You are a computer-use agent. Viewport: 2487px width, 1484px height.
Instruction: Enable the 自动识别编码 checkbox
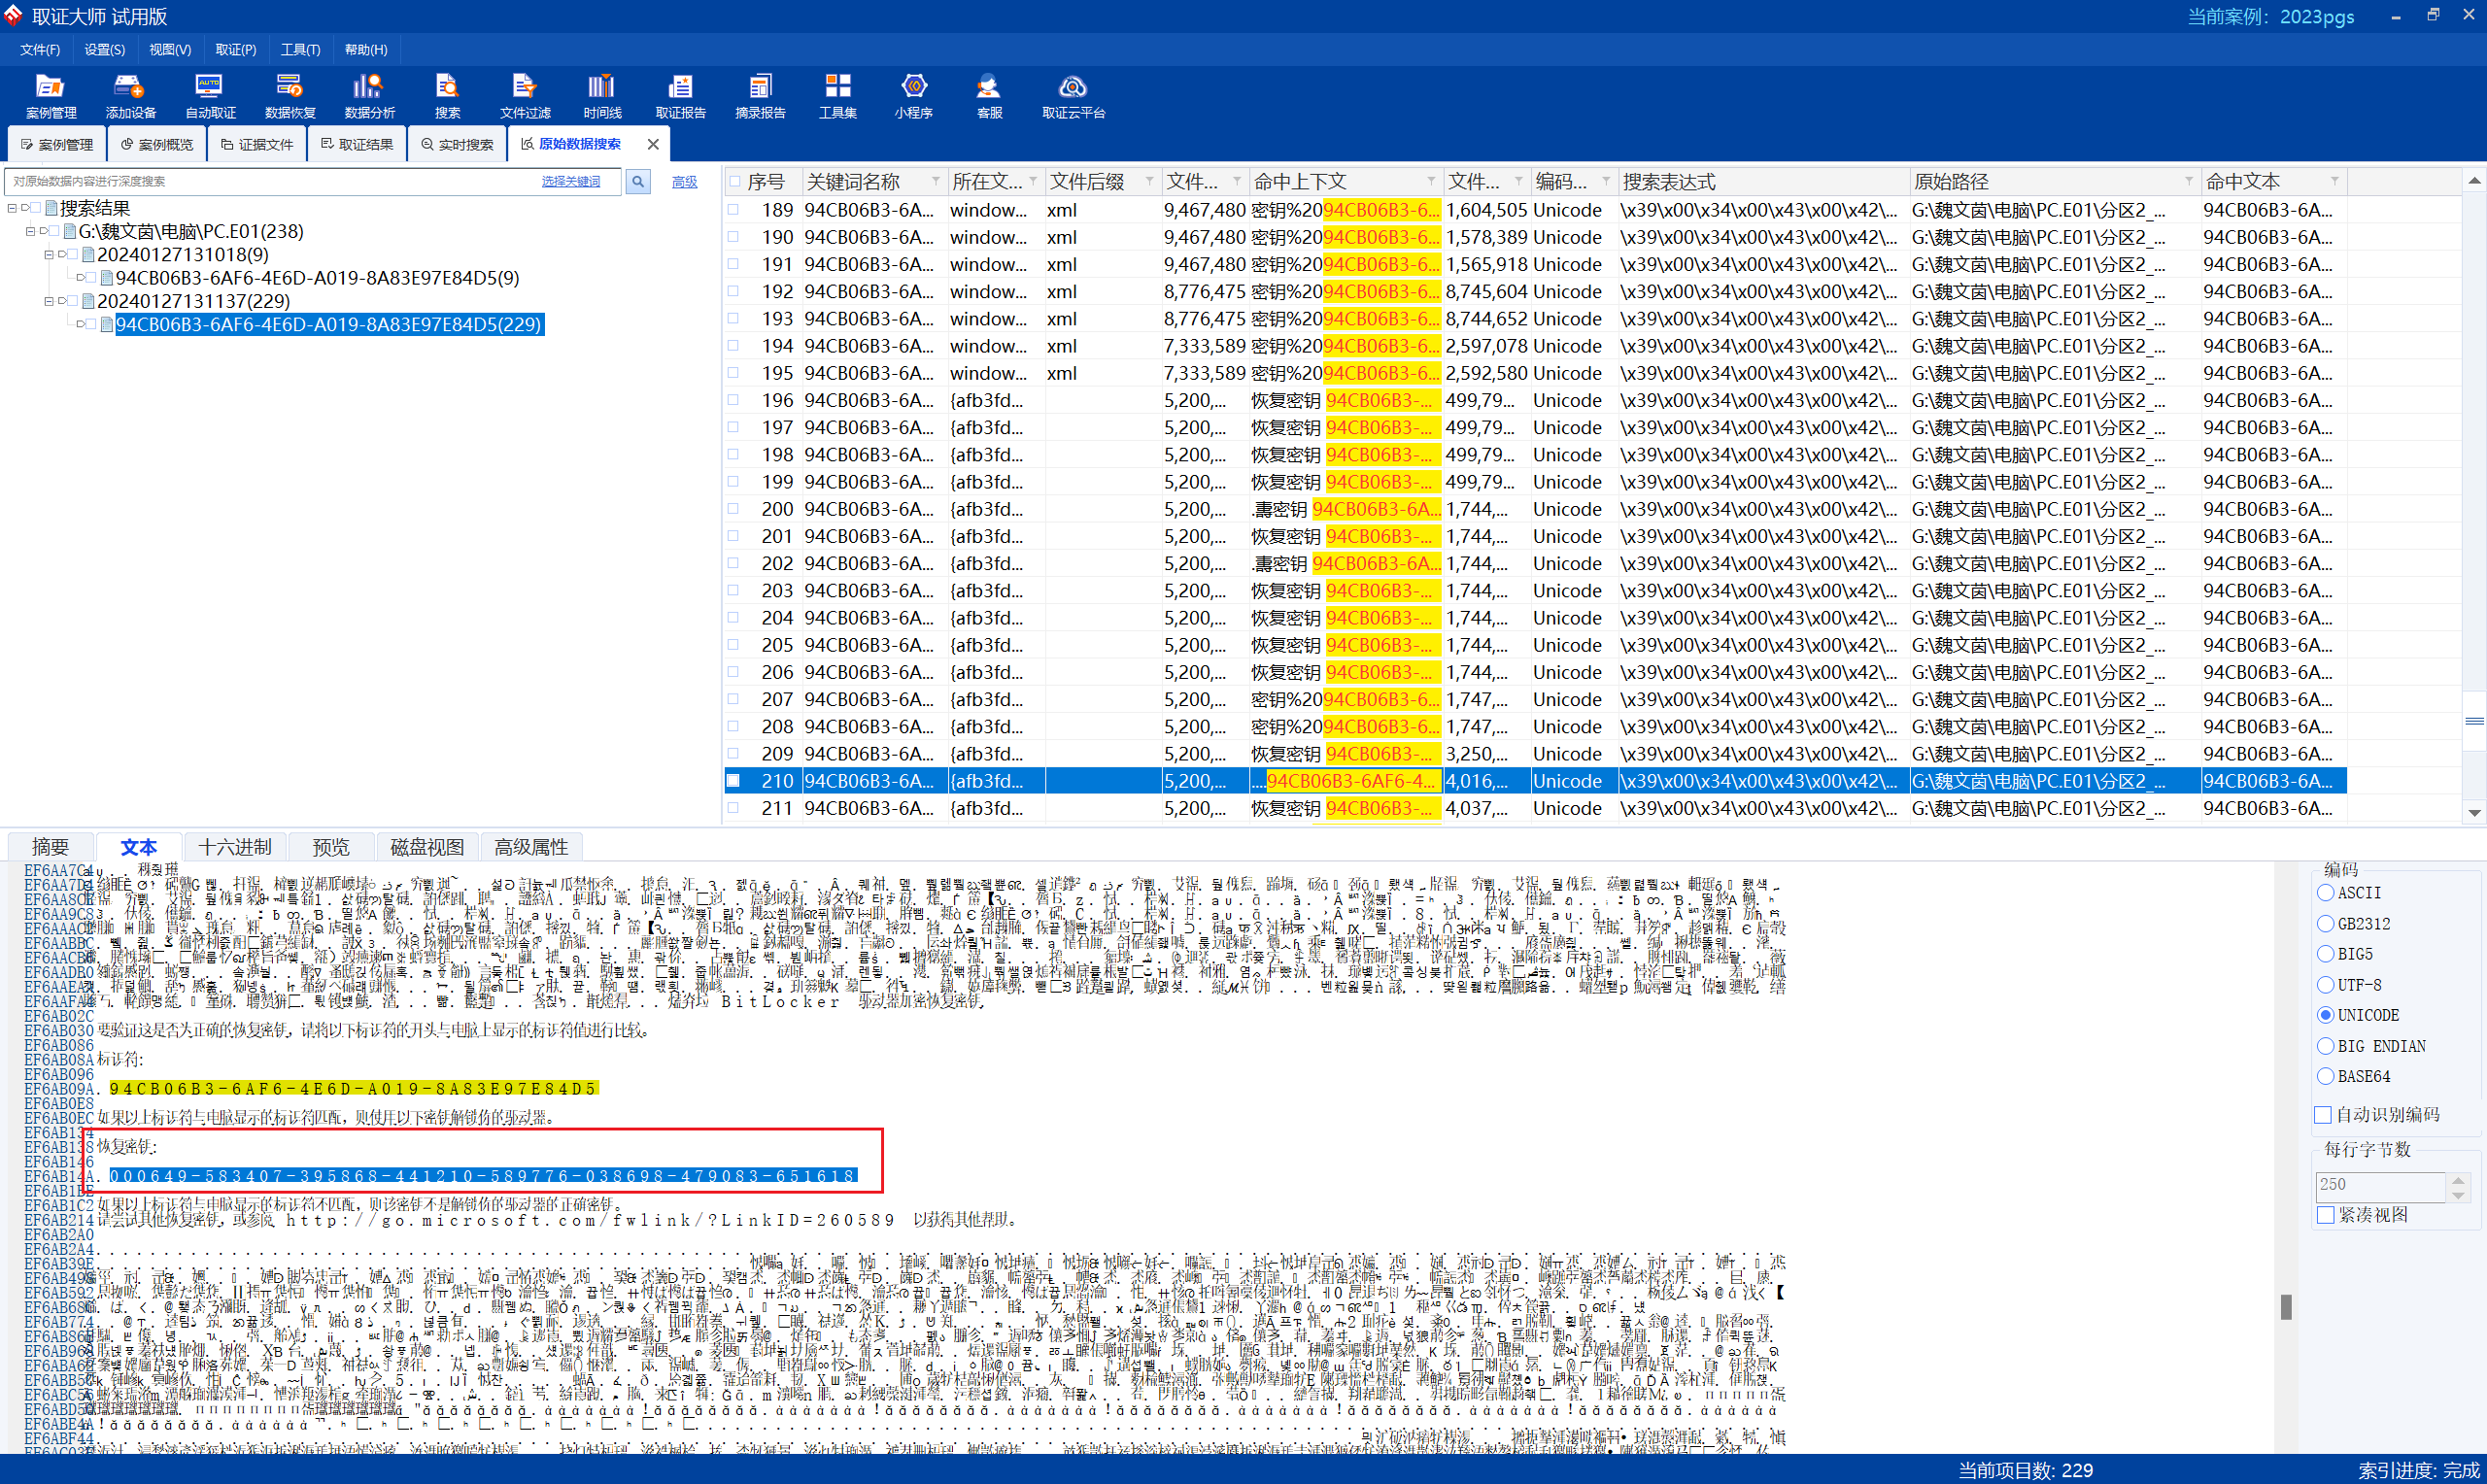pos(2323,1115)
